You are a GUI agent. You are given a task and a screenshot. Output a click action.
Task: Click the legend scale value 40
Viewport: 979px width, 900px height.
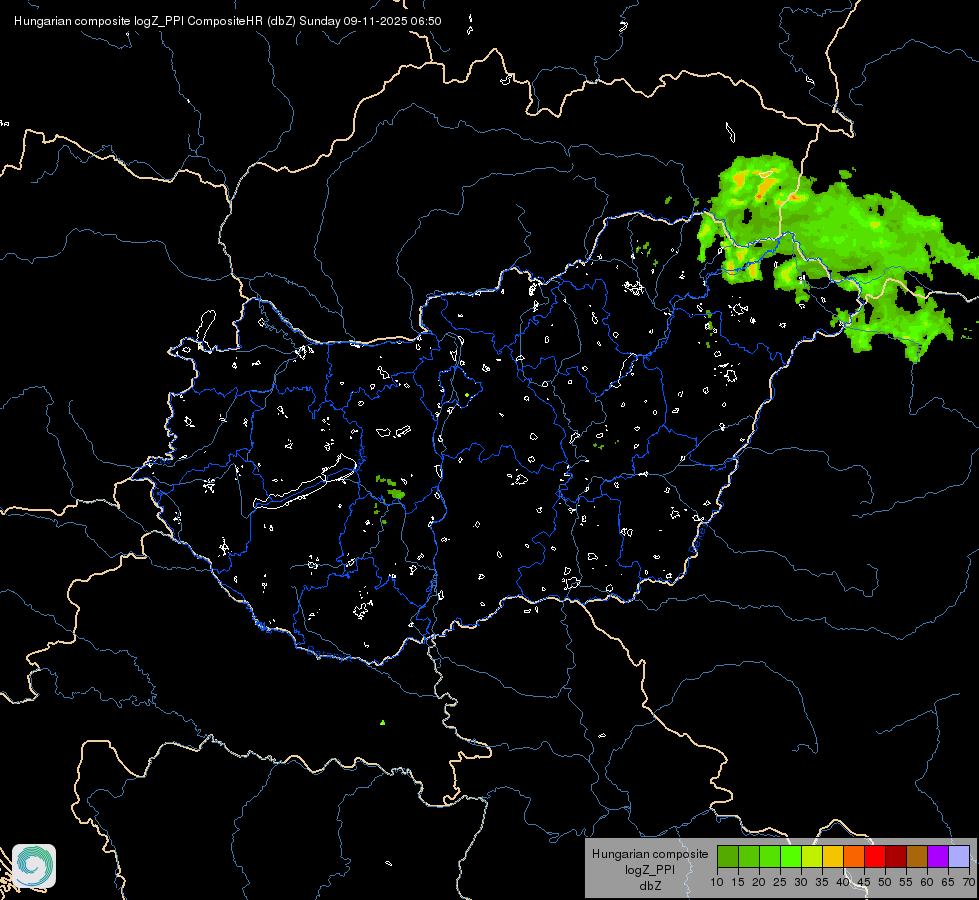pyautogui.click(x=843, y=882)
